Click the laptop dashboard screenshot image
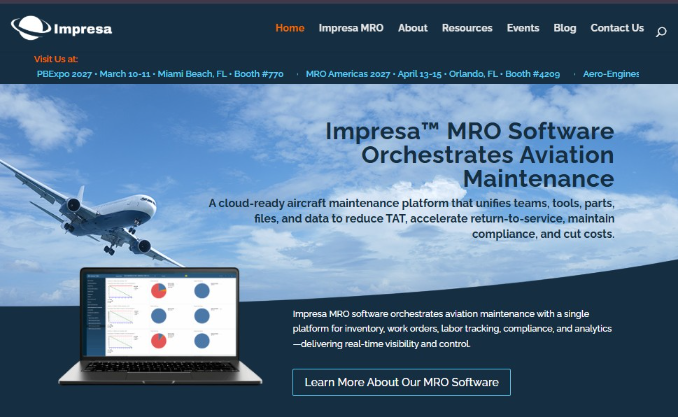This screenshot has height=417, width=678. click(160, 325)
